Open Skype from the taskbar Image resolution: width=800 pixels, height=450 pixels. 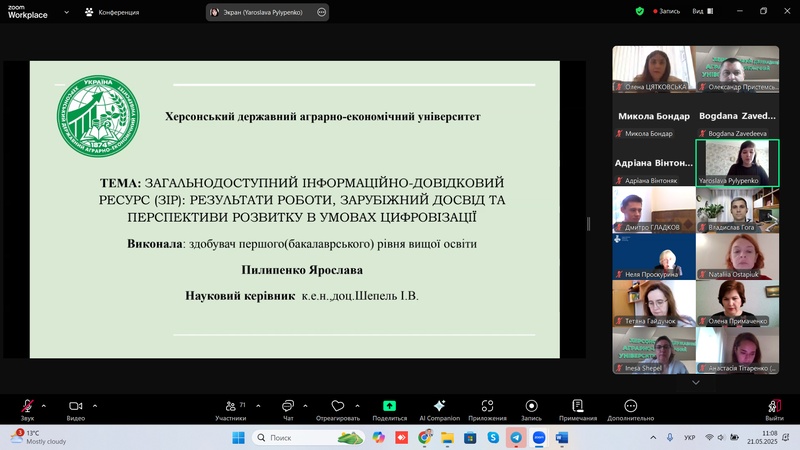493,438
